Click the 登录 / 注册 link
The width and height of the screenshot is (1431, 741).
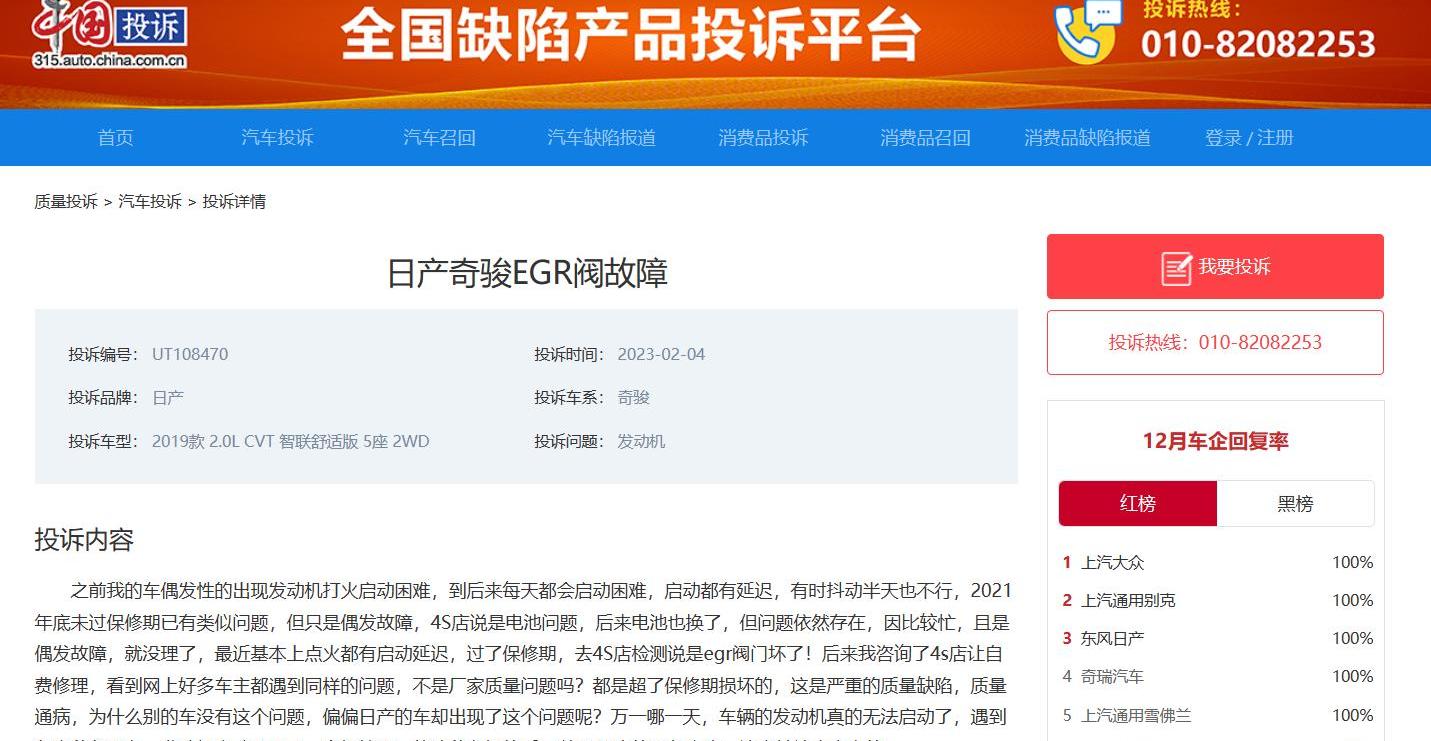(1249, 138)
